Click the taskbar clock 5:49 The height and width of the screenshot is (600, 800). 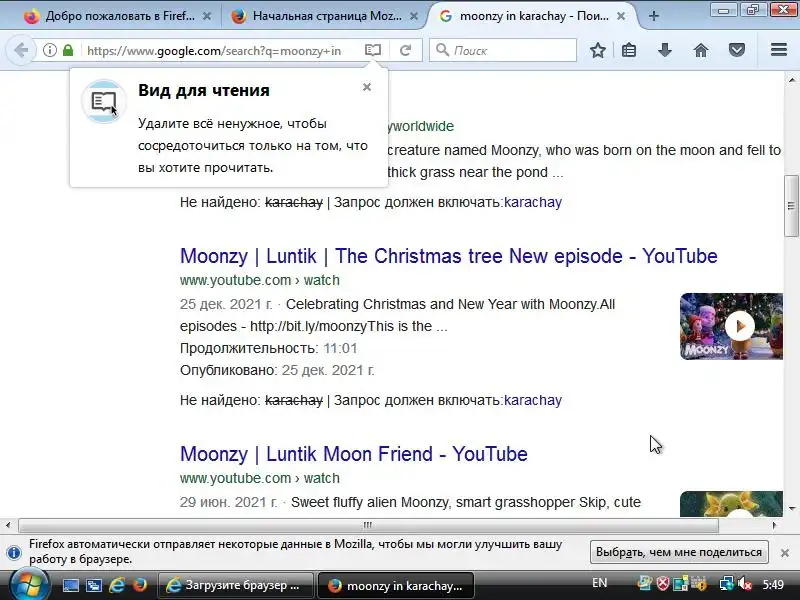coord(773,585)
